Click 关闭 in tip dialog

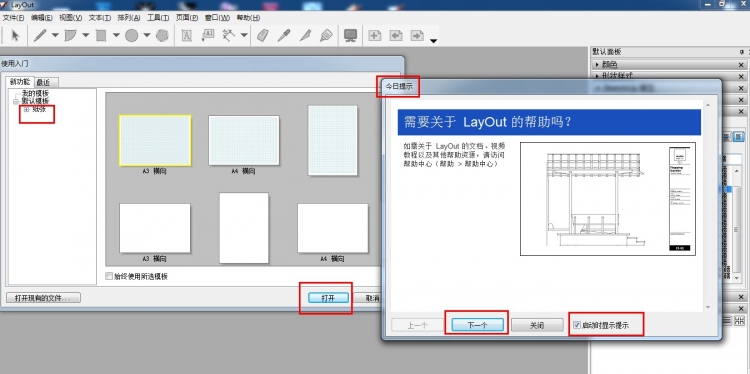click(537, 325)
